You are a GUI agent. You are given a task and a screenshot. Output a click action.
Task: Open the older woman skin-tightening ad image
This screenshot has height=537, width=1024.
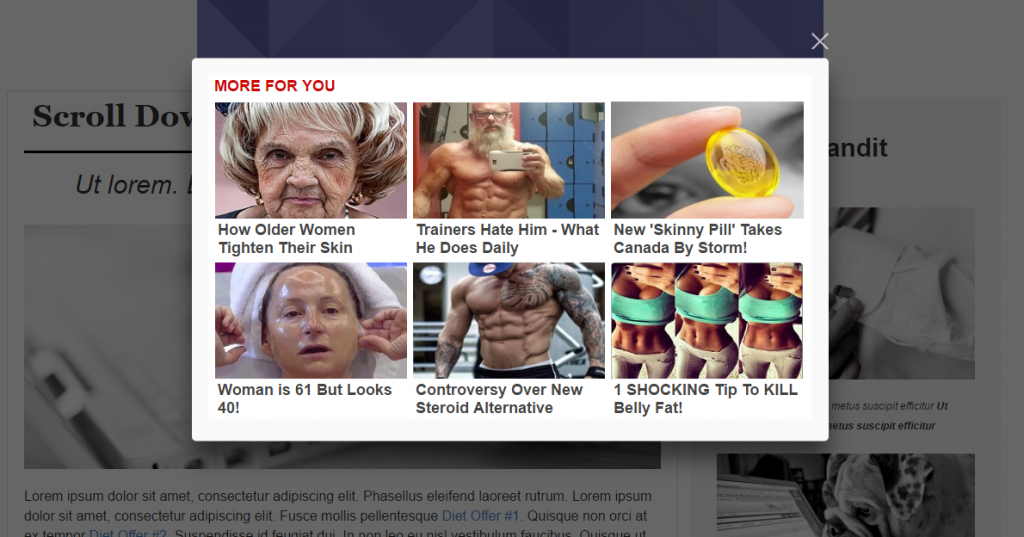[x=311, y=160]
